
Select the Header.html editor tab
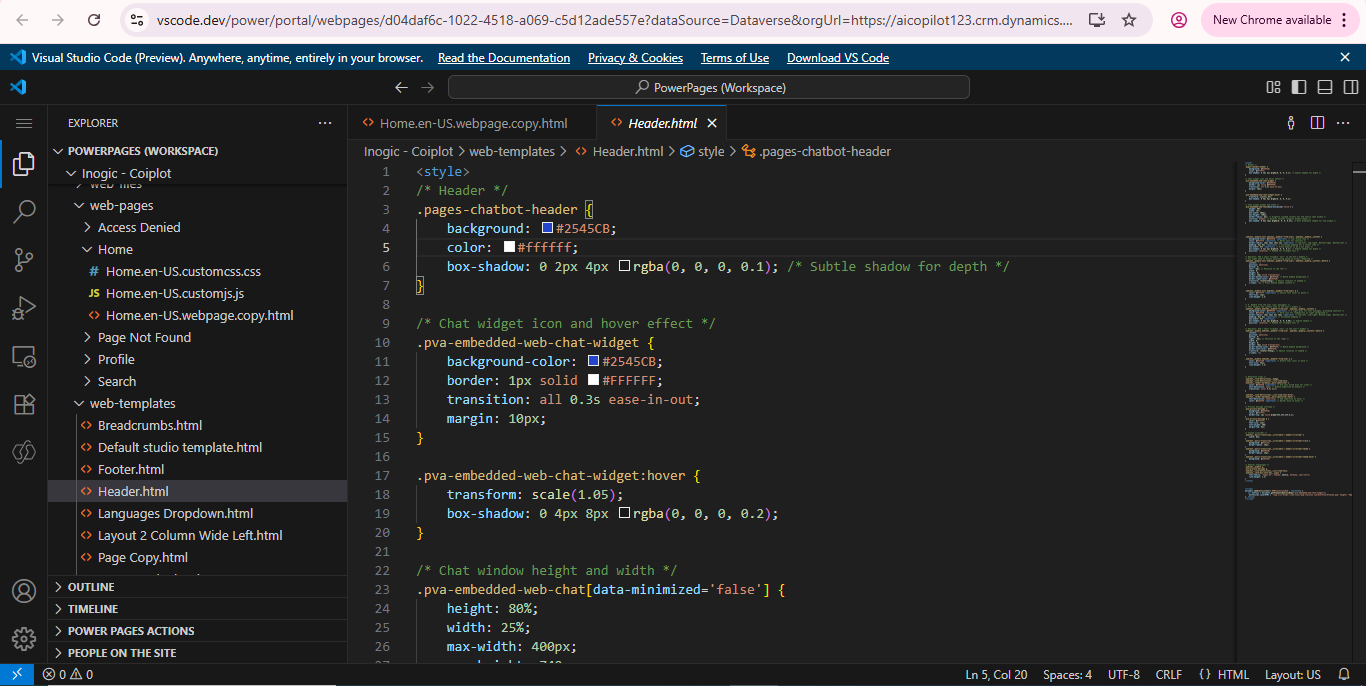coord(662,123)
